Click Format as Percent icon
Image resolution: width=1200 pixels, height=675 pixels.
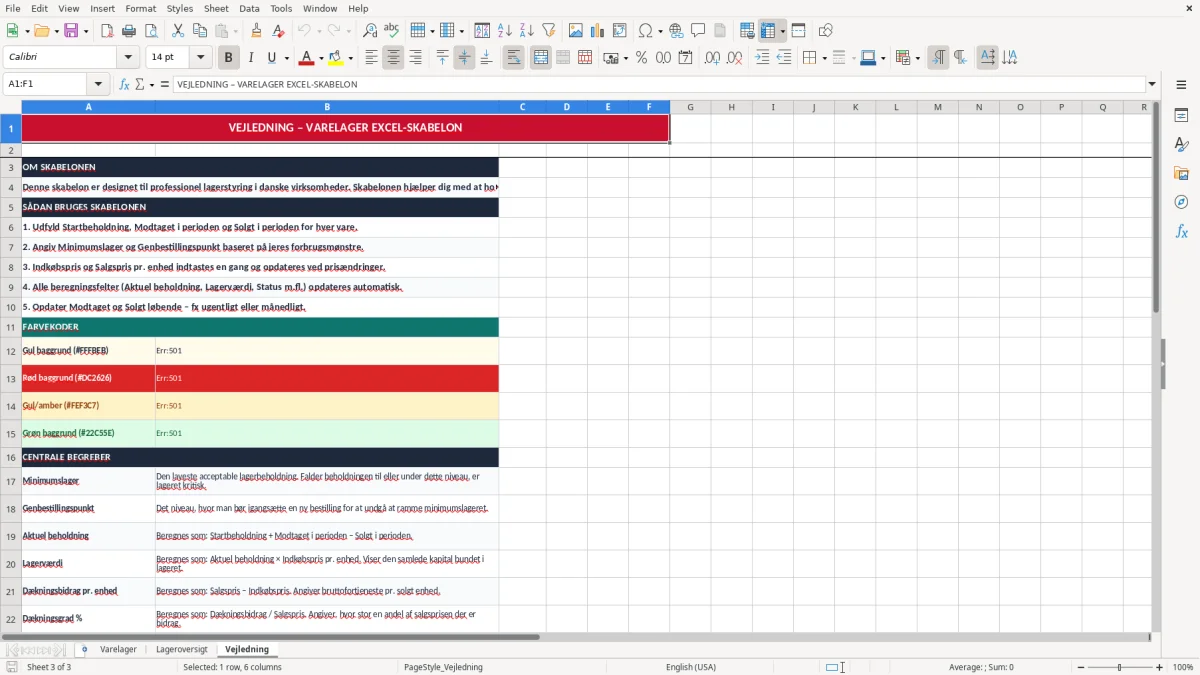[x=641, y=58]
